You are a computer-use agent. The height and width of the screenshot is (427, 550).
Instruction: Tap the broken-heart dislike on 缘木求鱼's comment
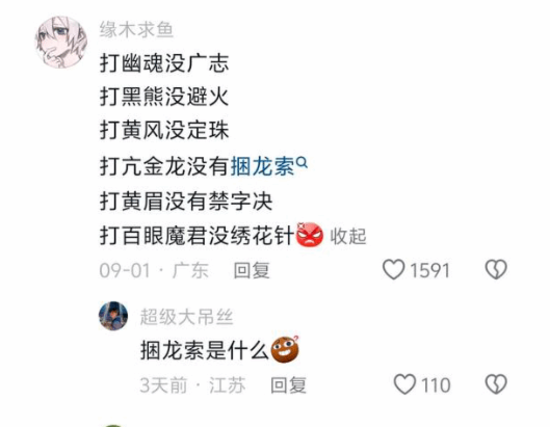point(496,269)
